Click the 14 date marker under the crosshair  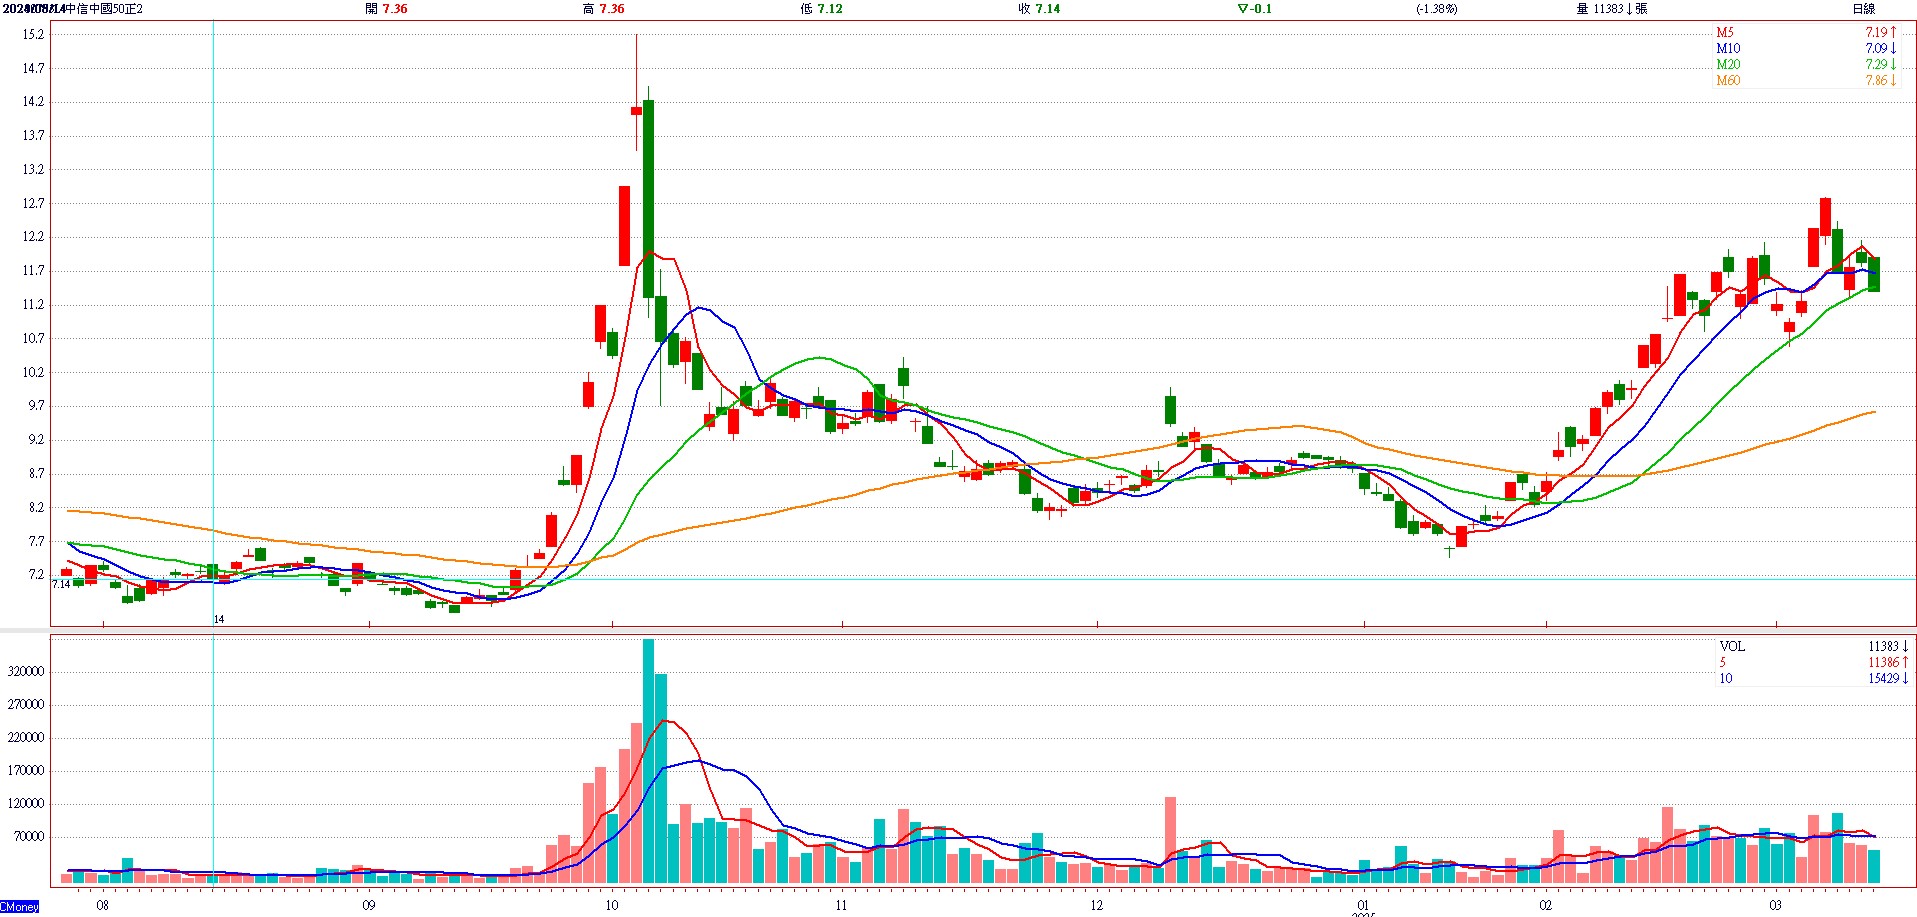tap(219, 620)
